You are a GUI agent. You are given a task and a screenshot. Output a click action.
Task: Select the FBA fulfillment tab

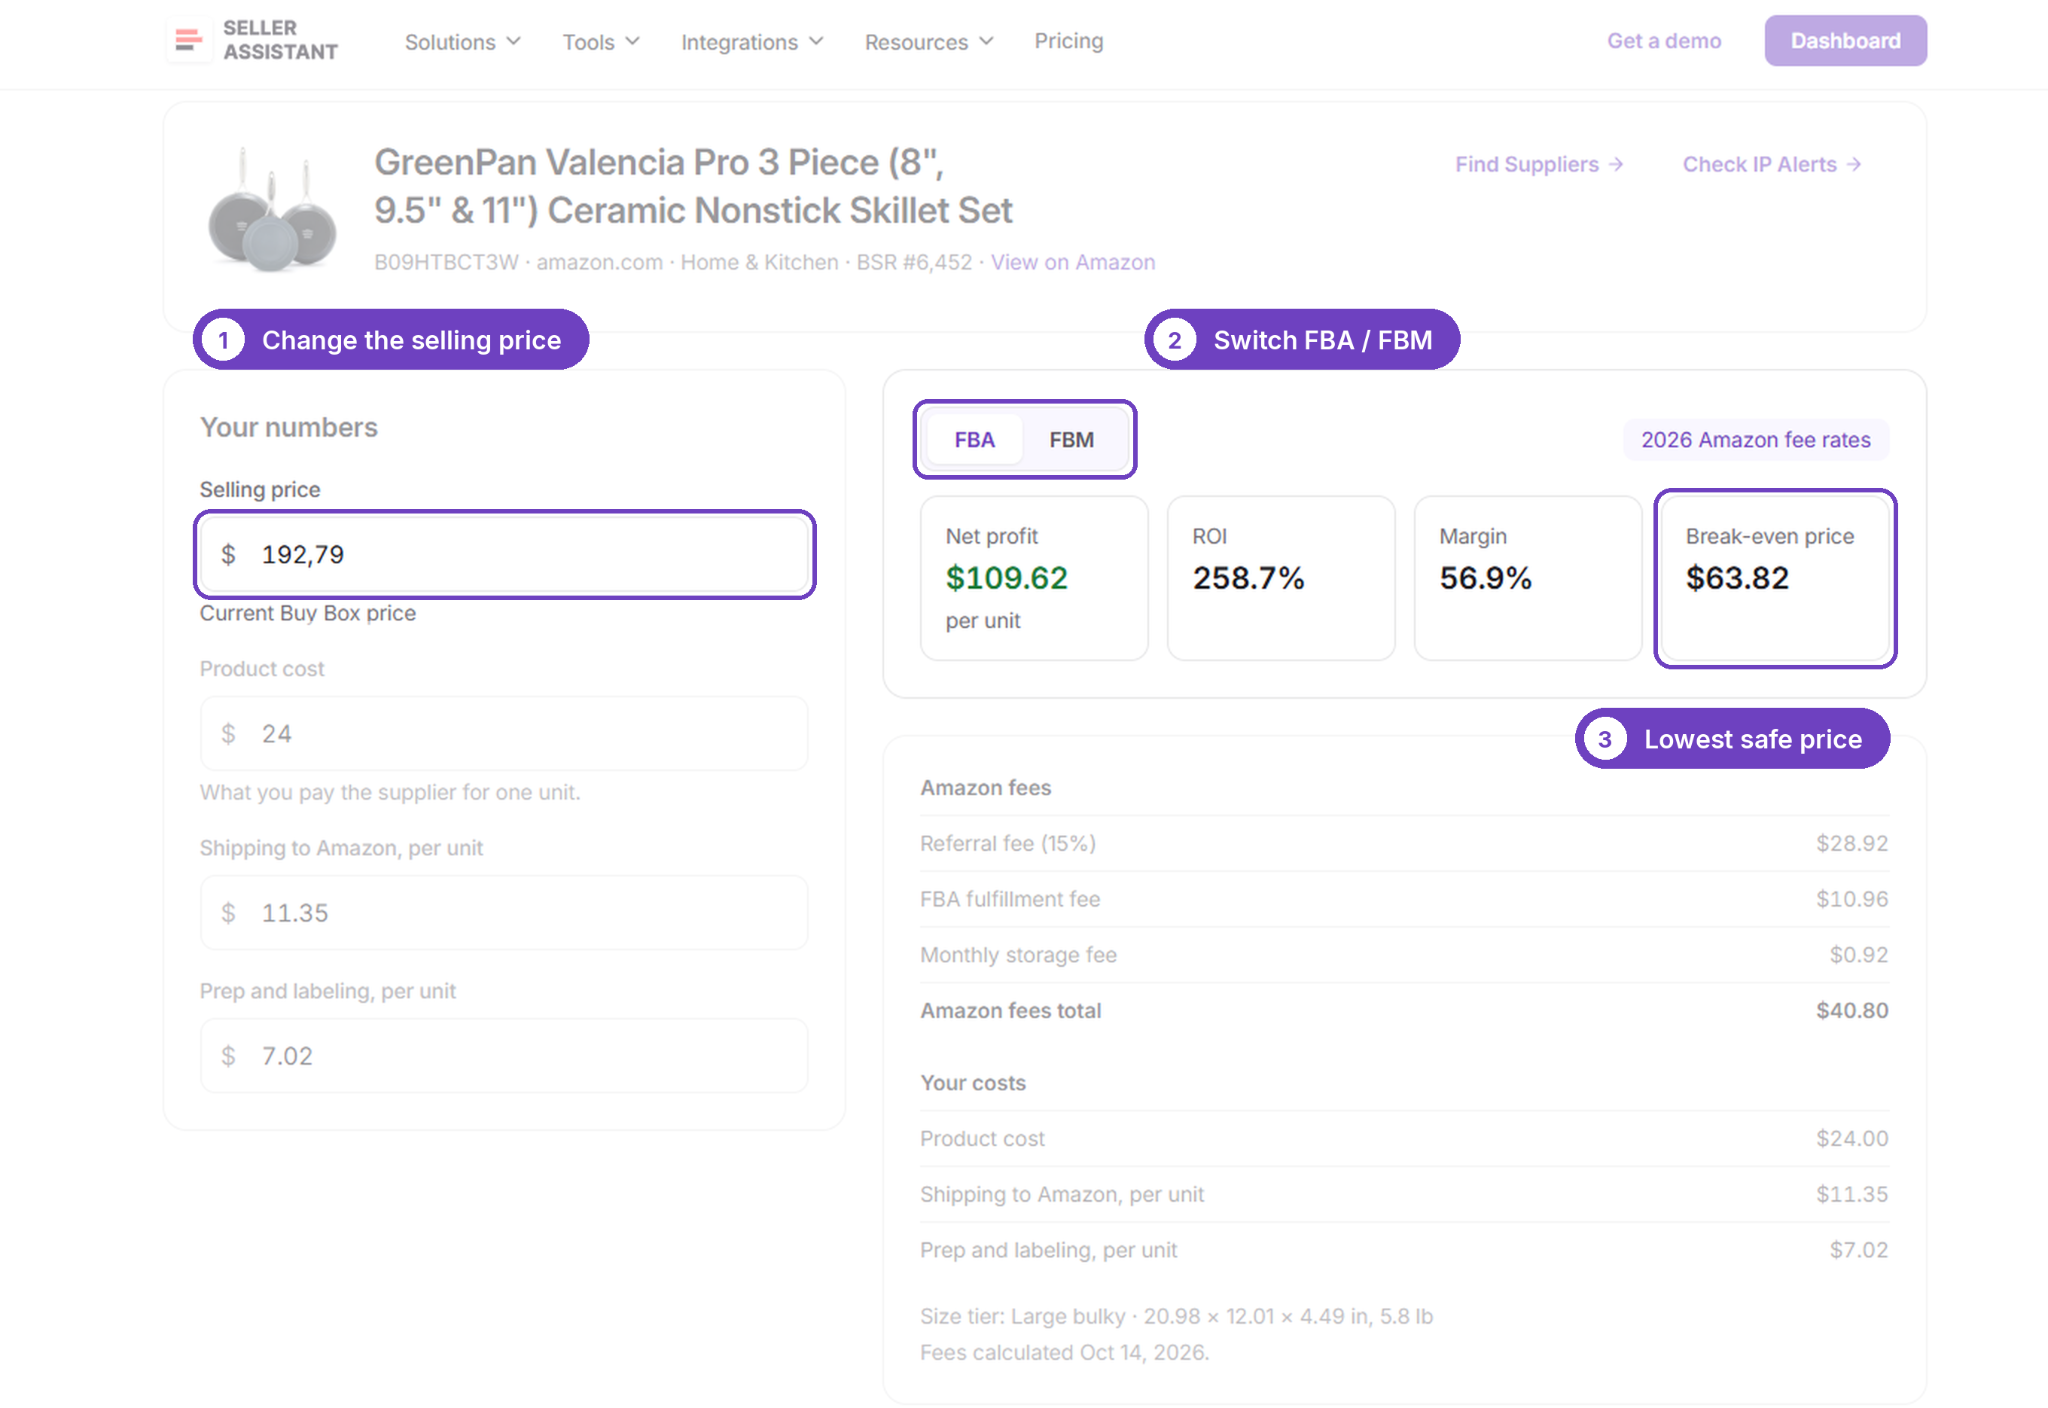point(974,440)
